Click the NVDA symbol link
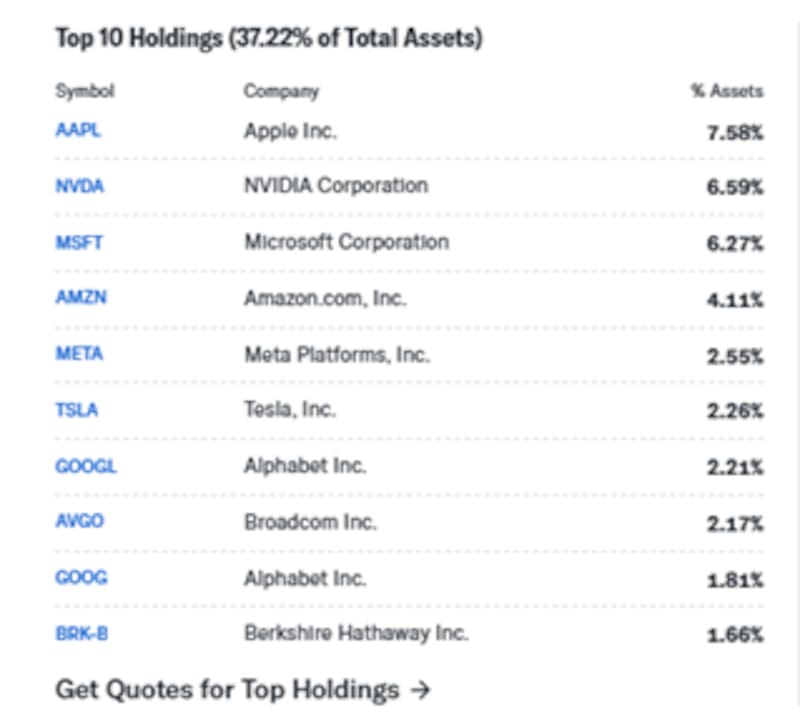Viewport: 800px width, 718px height. (x=80, y=186)
